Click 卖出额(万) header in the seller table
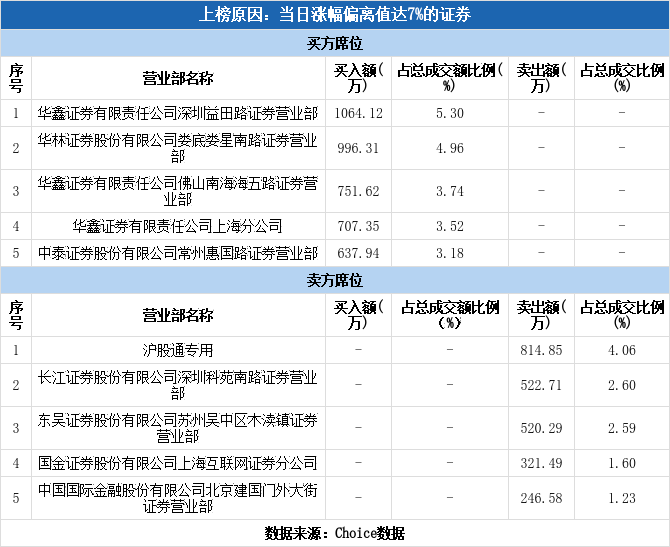Image resolution: width=670 pixels, height=547 pixels. pos(541,315)
